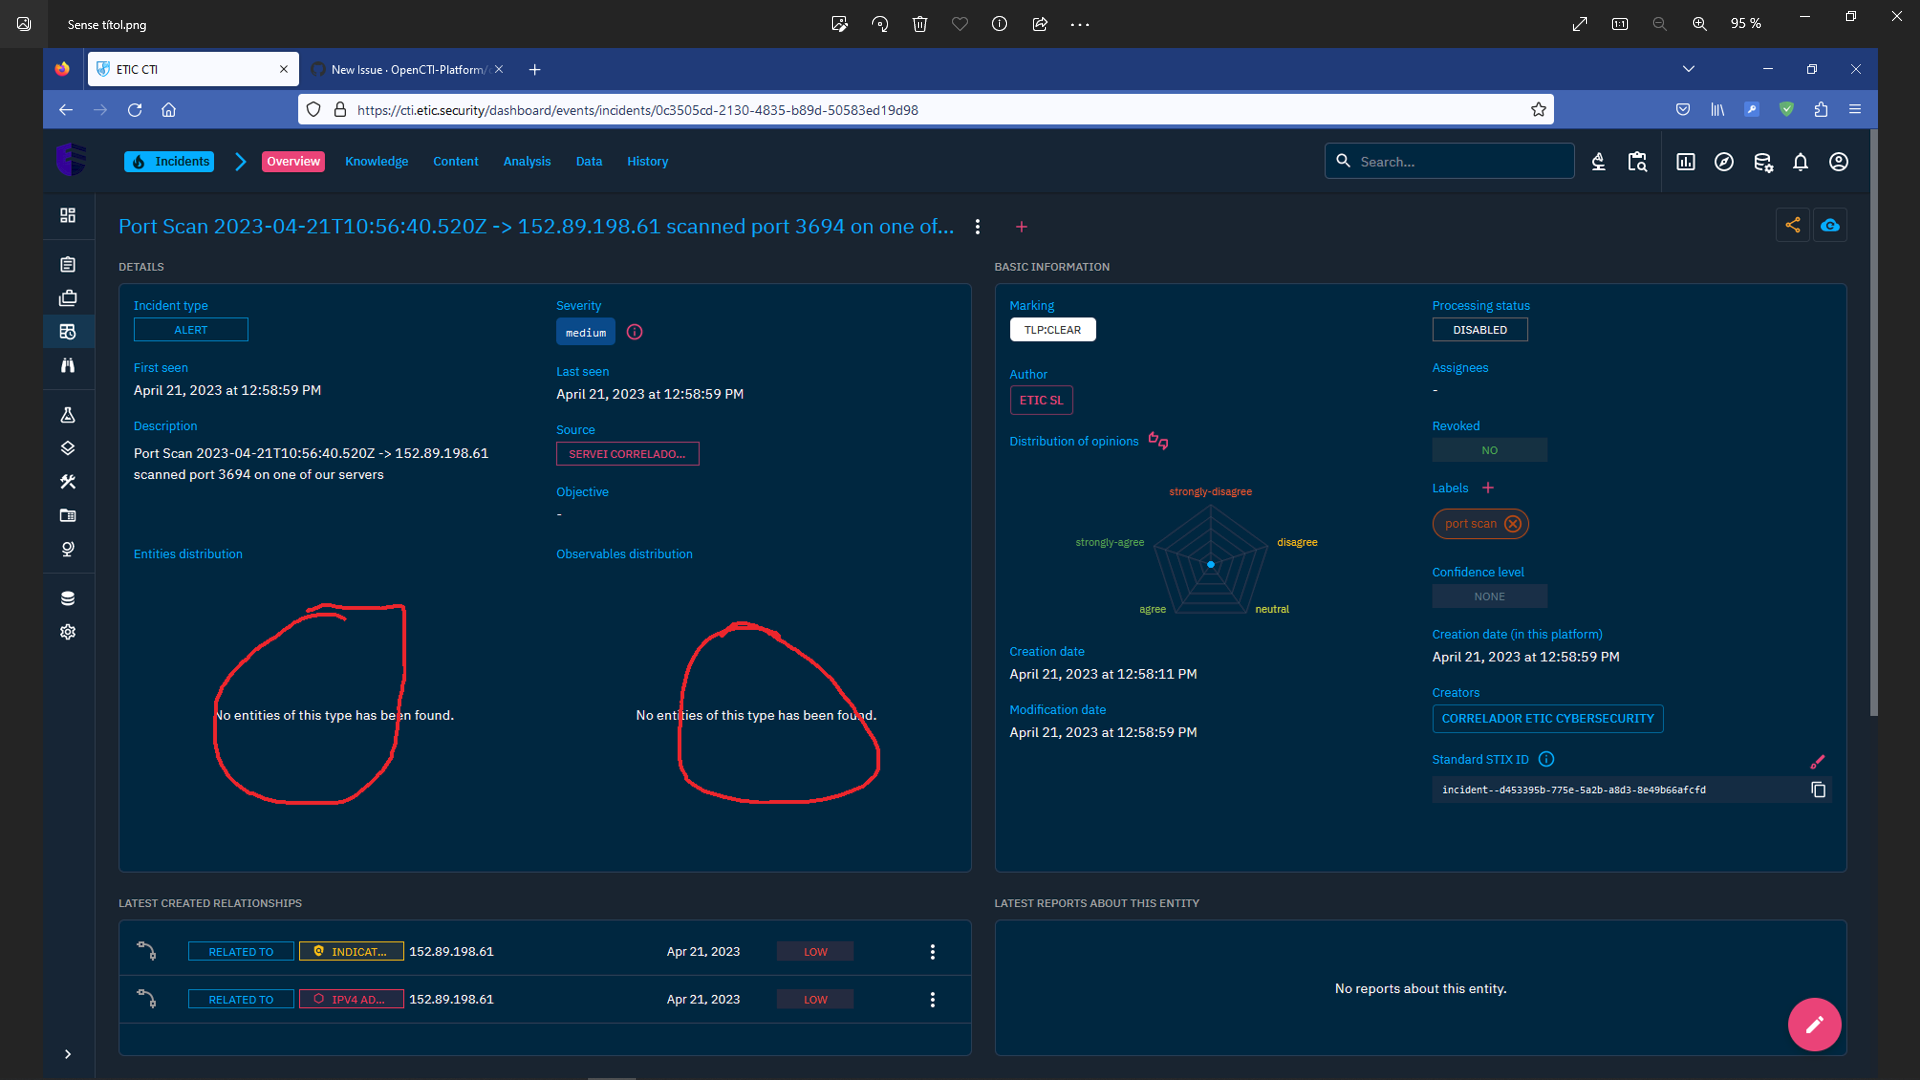This screenshot has width=1920, height=1080.
Task: Switch to the Knowledge tab
Action: [376, 162]
